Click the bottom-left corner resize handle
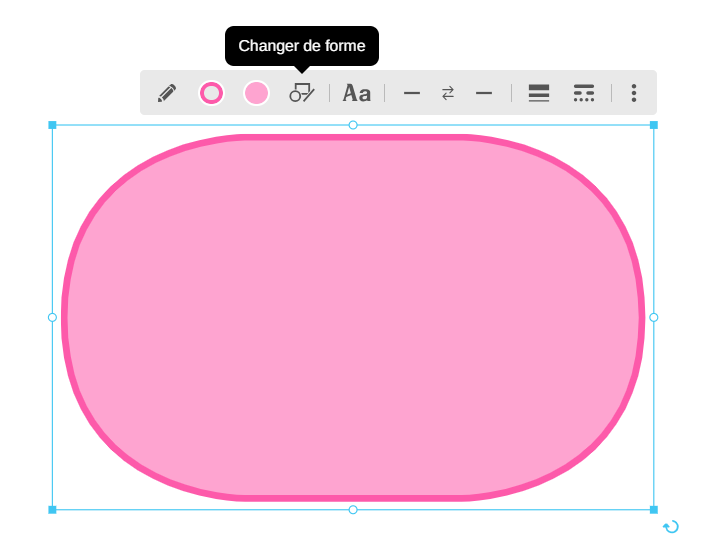713x553 pixels. pos(52,510)
